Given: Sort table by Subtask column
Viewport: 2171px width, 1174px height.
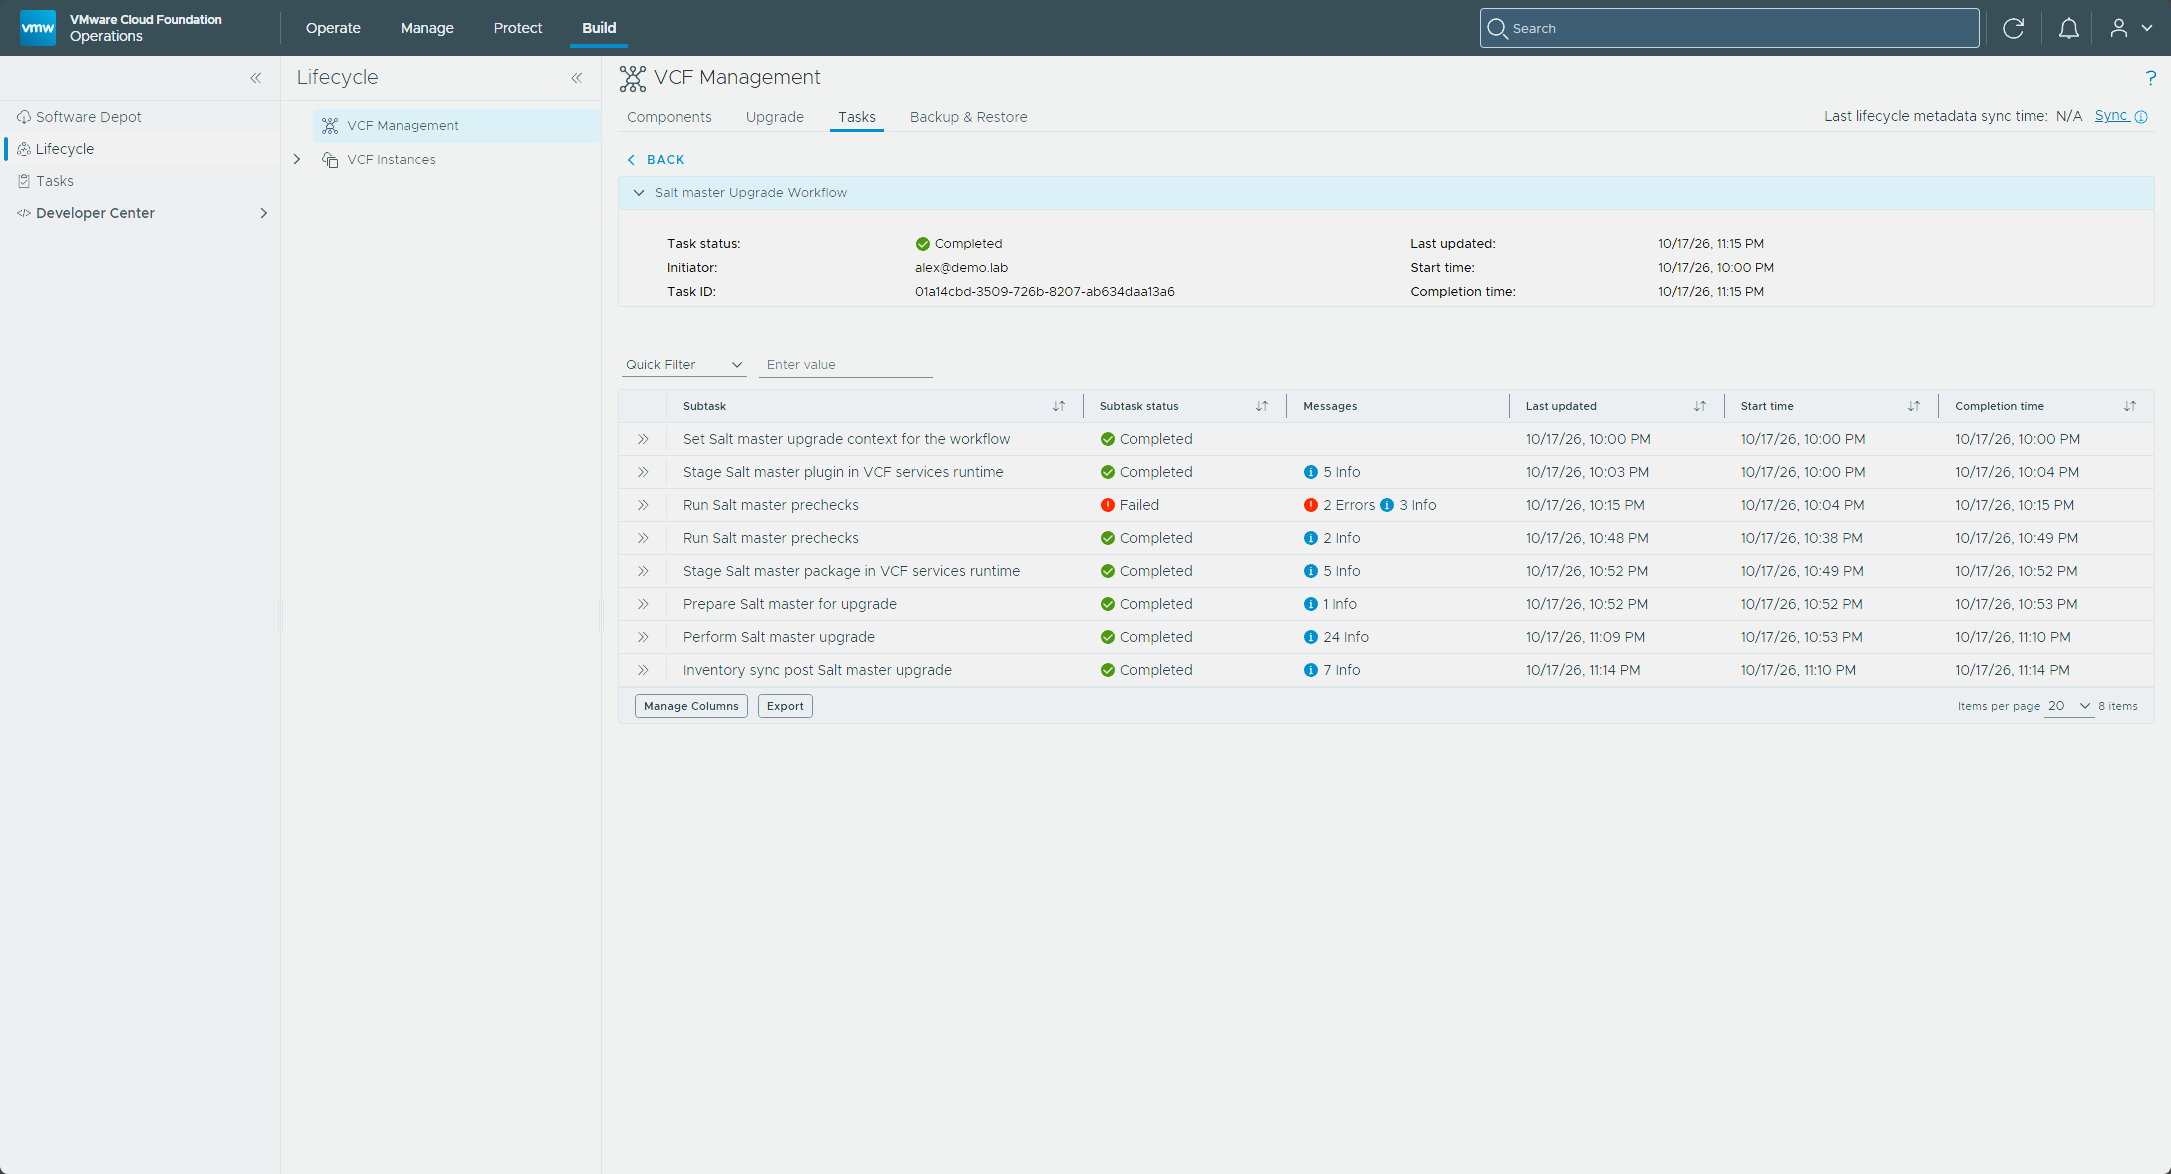Looking at the screenshot, I should (1059, 406).
